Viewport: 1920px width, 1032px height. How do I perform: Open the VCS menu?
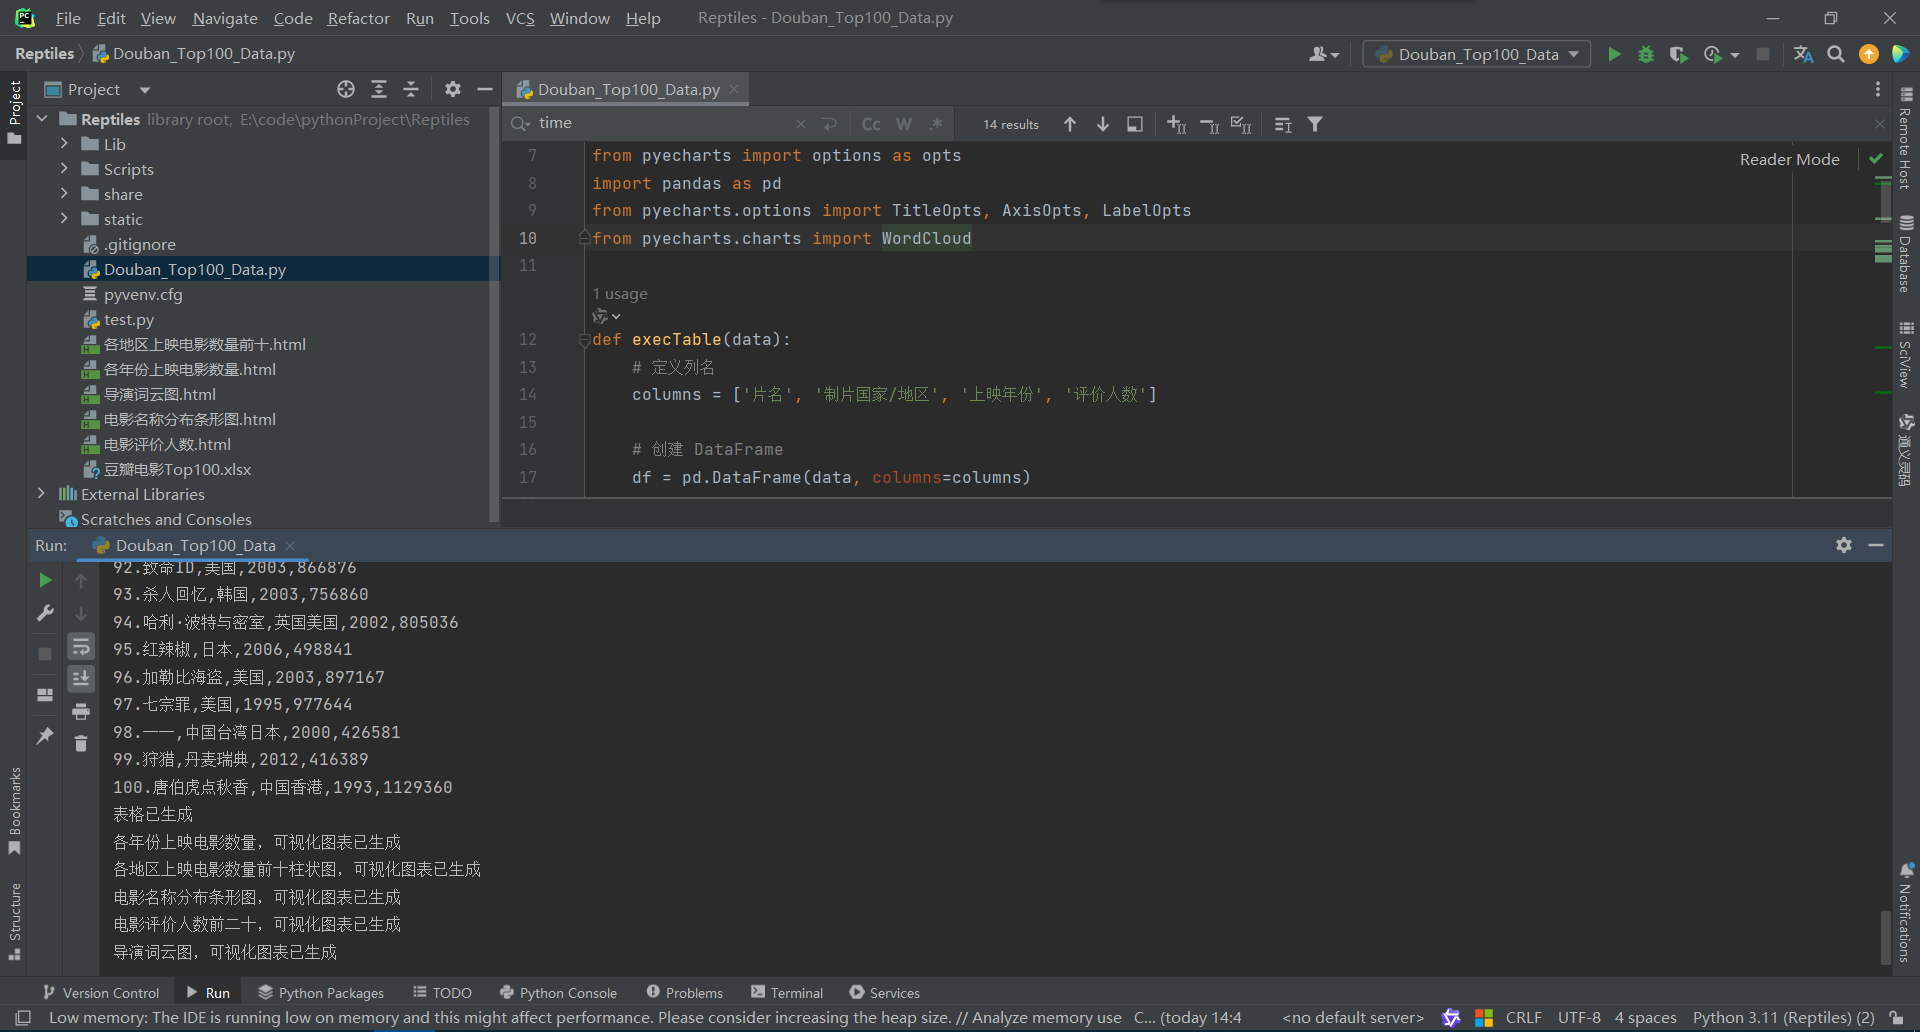coord(520,18)
